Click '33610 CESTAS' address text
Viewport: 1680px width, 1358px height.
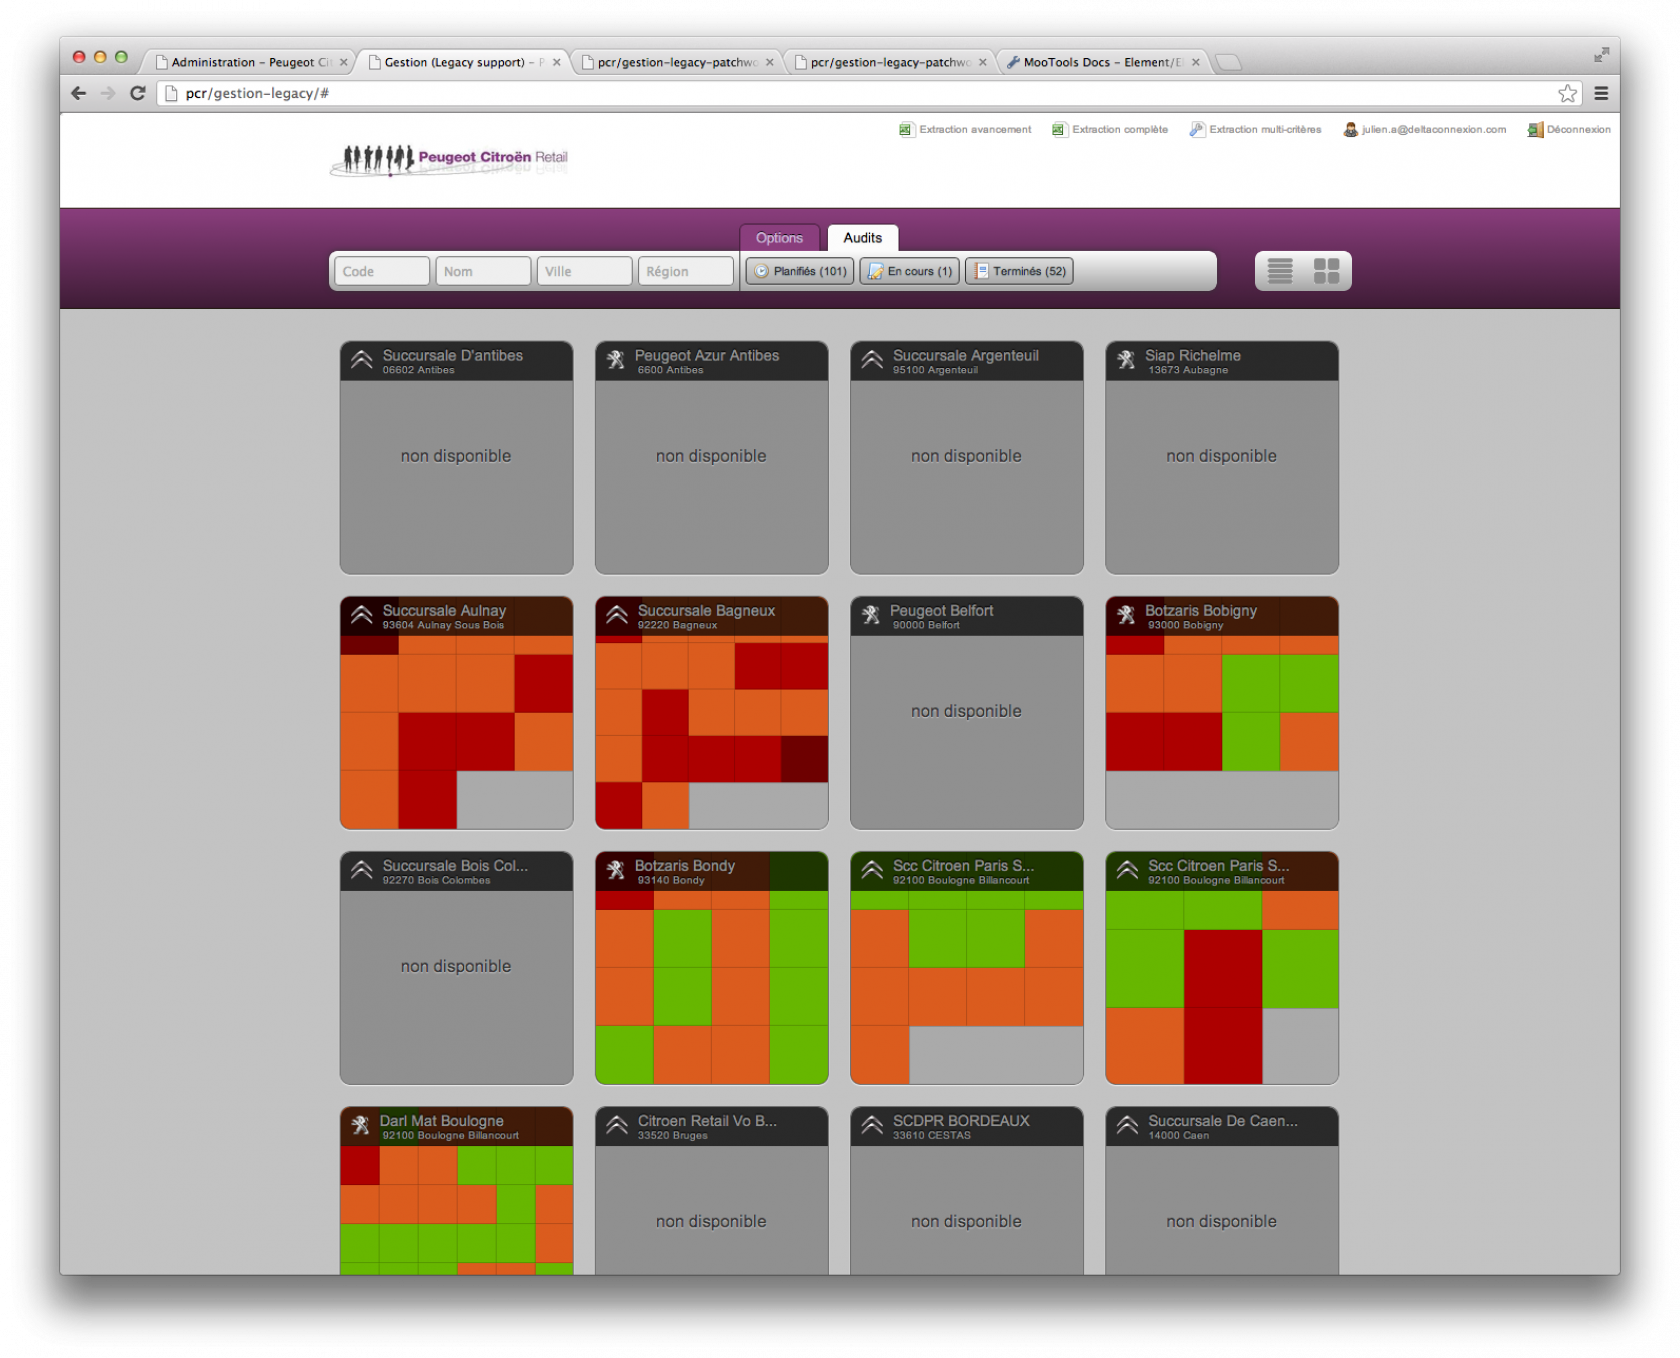[932, 1135]
